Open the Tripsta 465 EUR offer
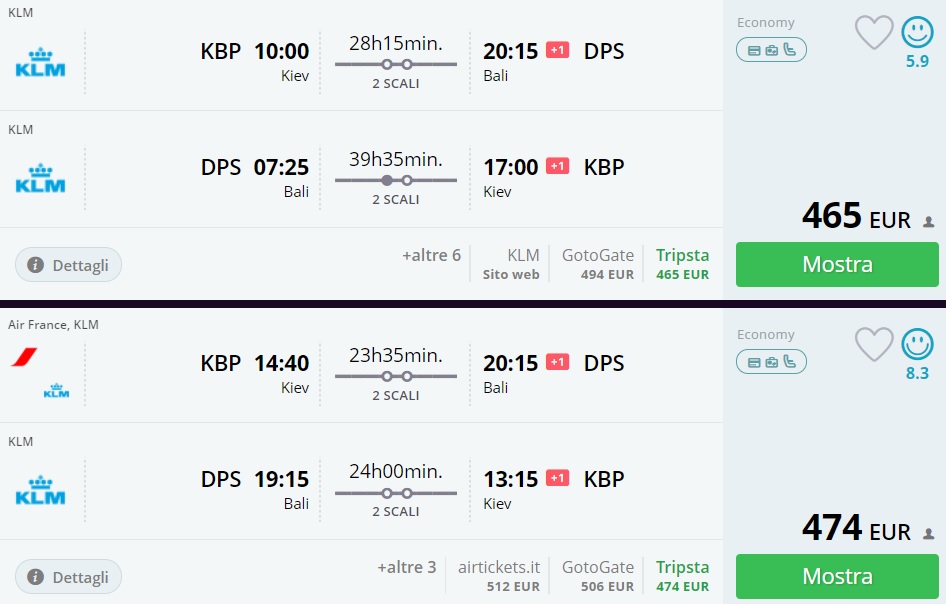The image size is (946, 604). pyautogui.click(x=682, y=264)
